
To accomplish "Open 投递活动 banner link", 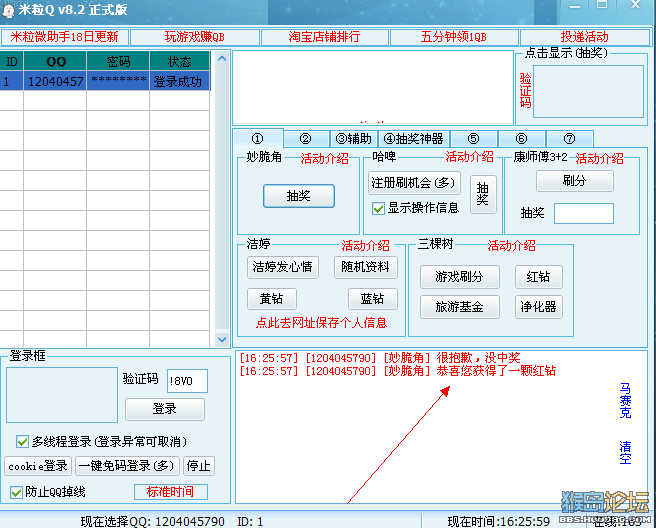I will [x=584, y=37].
